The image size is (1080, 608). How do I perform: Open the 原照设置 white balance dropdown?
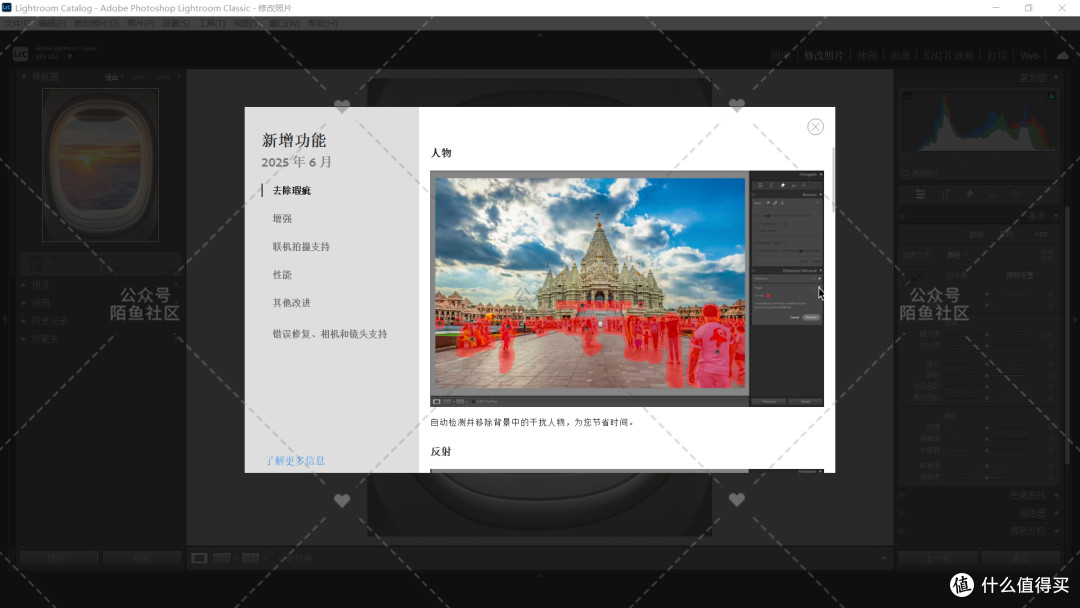click(x=1023, y=275)
